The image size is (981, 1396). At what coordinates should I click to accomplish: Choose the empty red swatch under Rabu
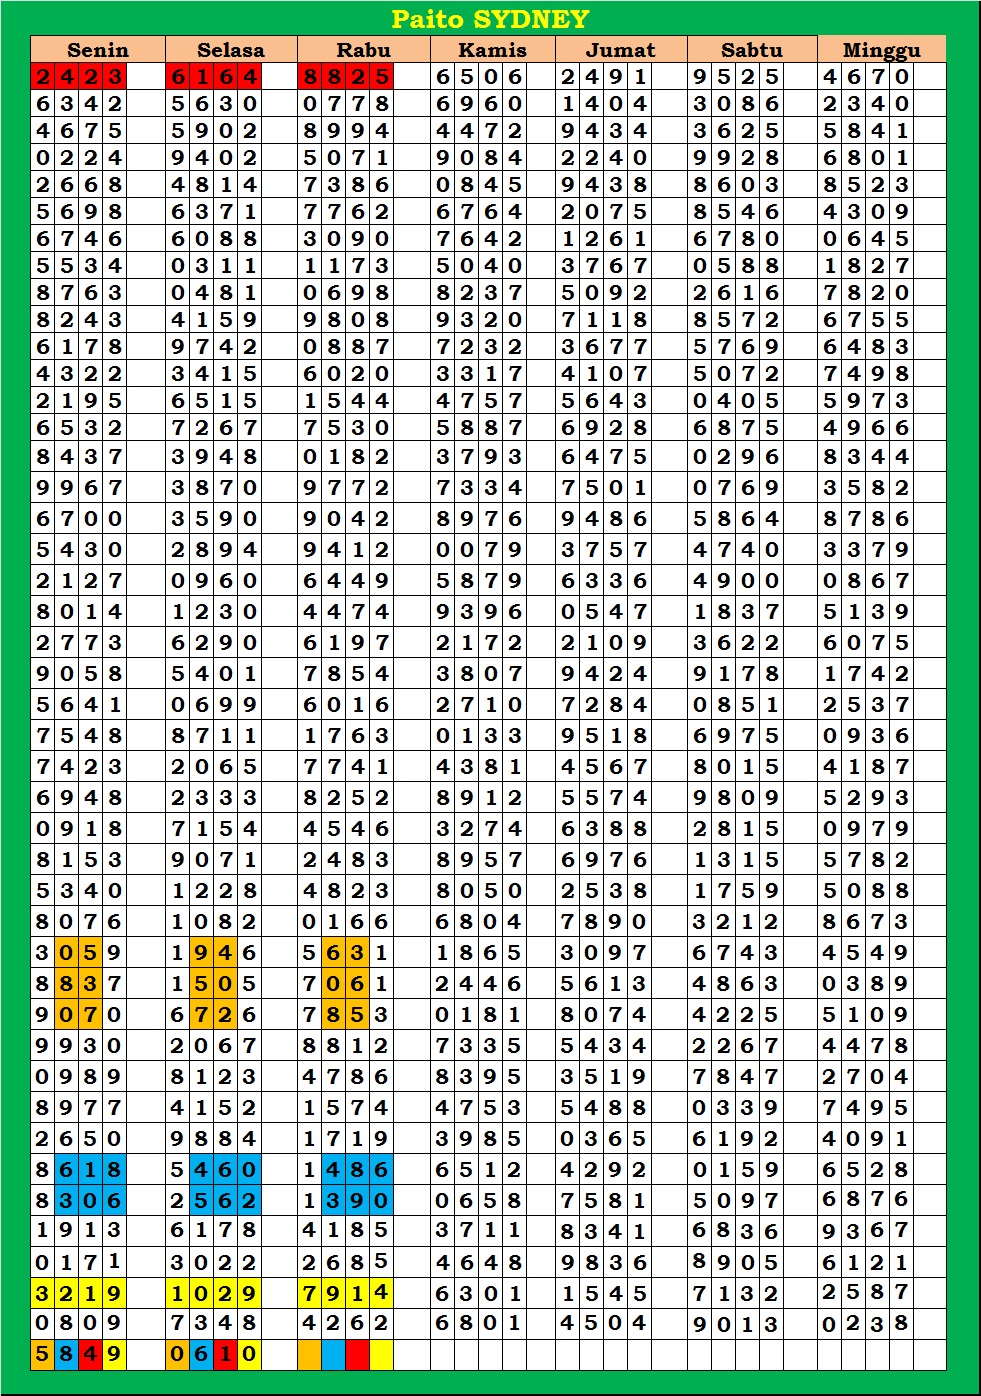tap(357, 1355)
